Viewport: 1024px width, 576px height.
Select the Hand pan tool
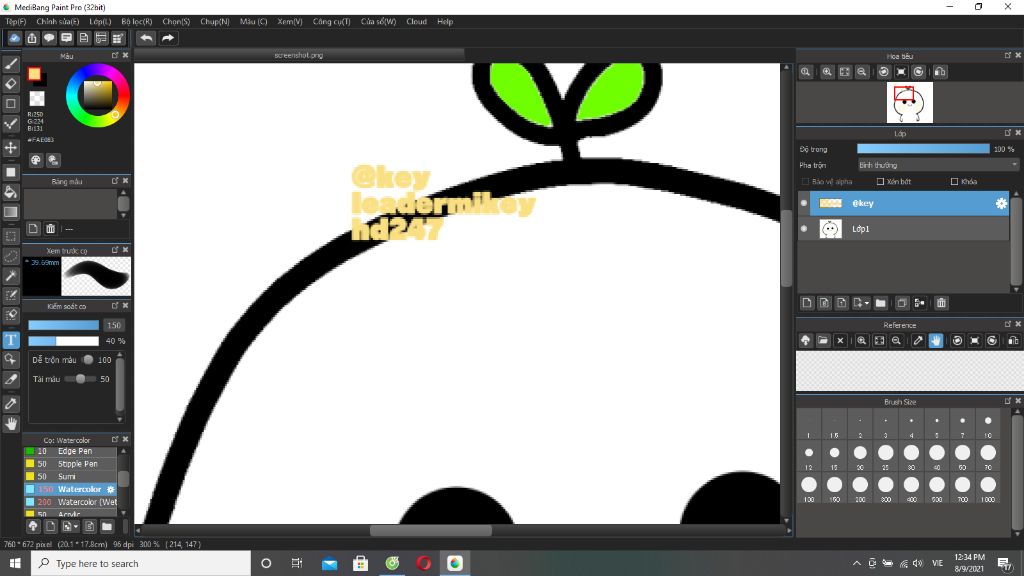11,424
